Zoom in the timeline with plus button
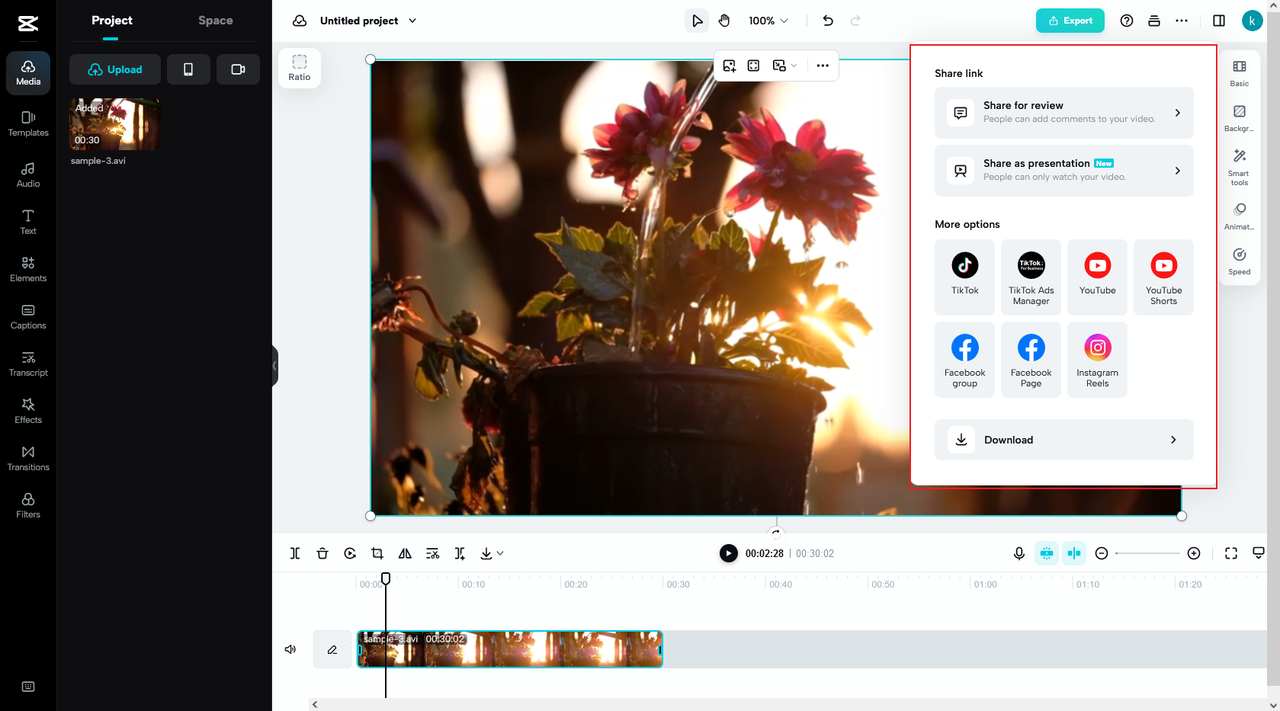This screenshot has width=1280, height=711. pos(1194,553)
